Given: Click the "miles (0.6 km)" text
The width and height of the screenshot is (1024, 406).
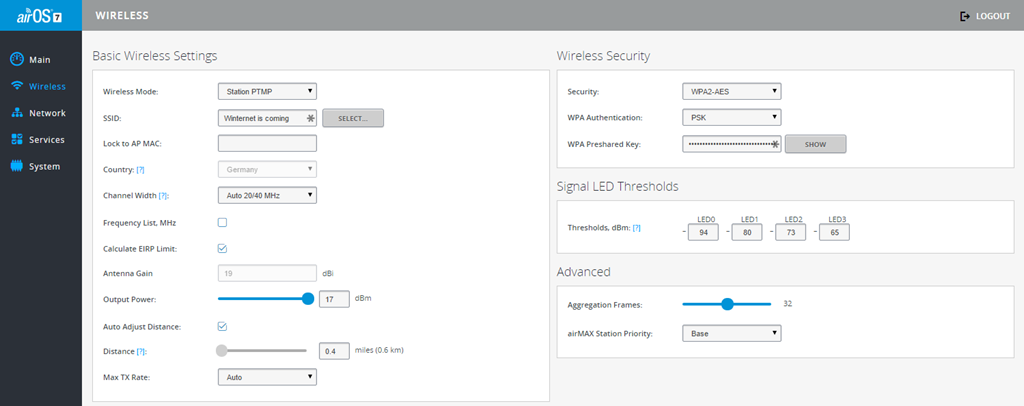Looking at the screenshot, I should tap(379, 351).
